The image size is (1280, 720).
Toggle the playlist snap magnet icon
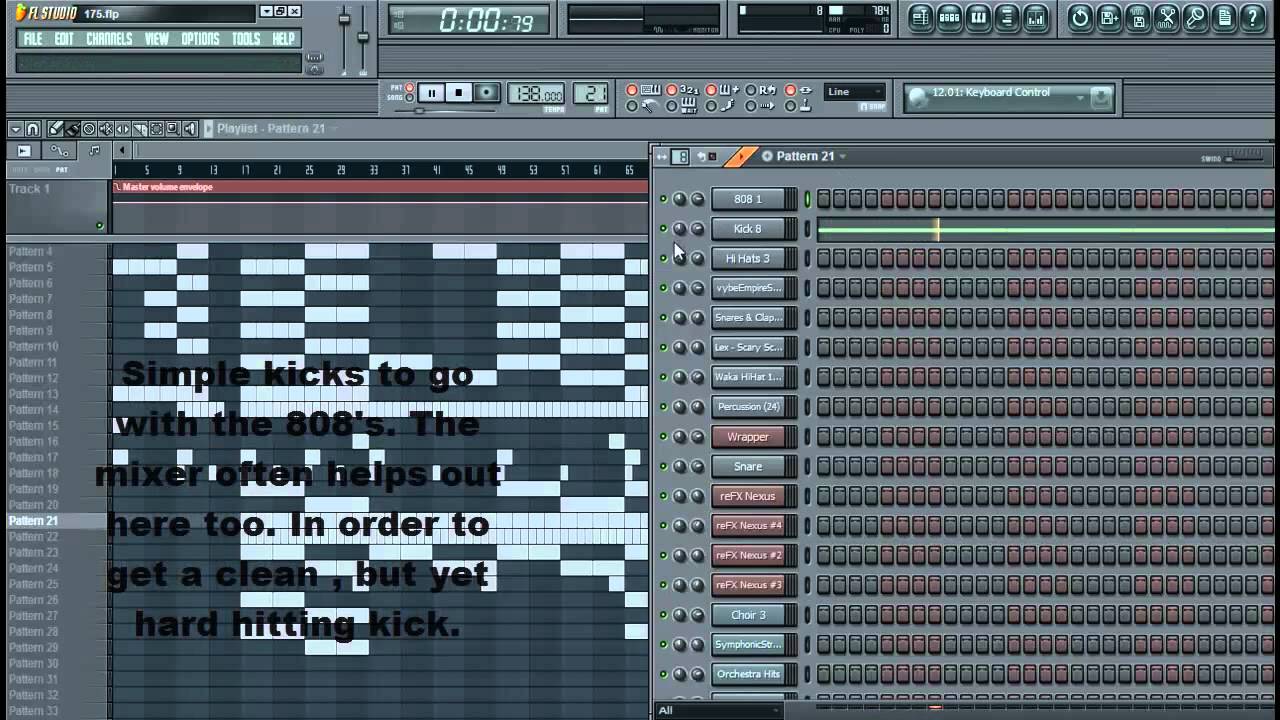point(33,129)
